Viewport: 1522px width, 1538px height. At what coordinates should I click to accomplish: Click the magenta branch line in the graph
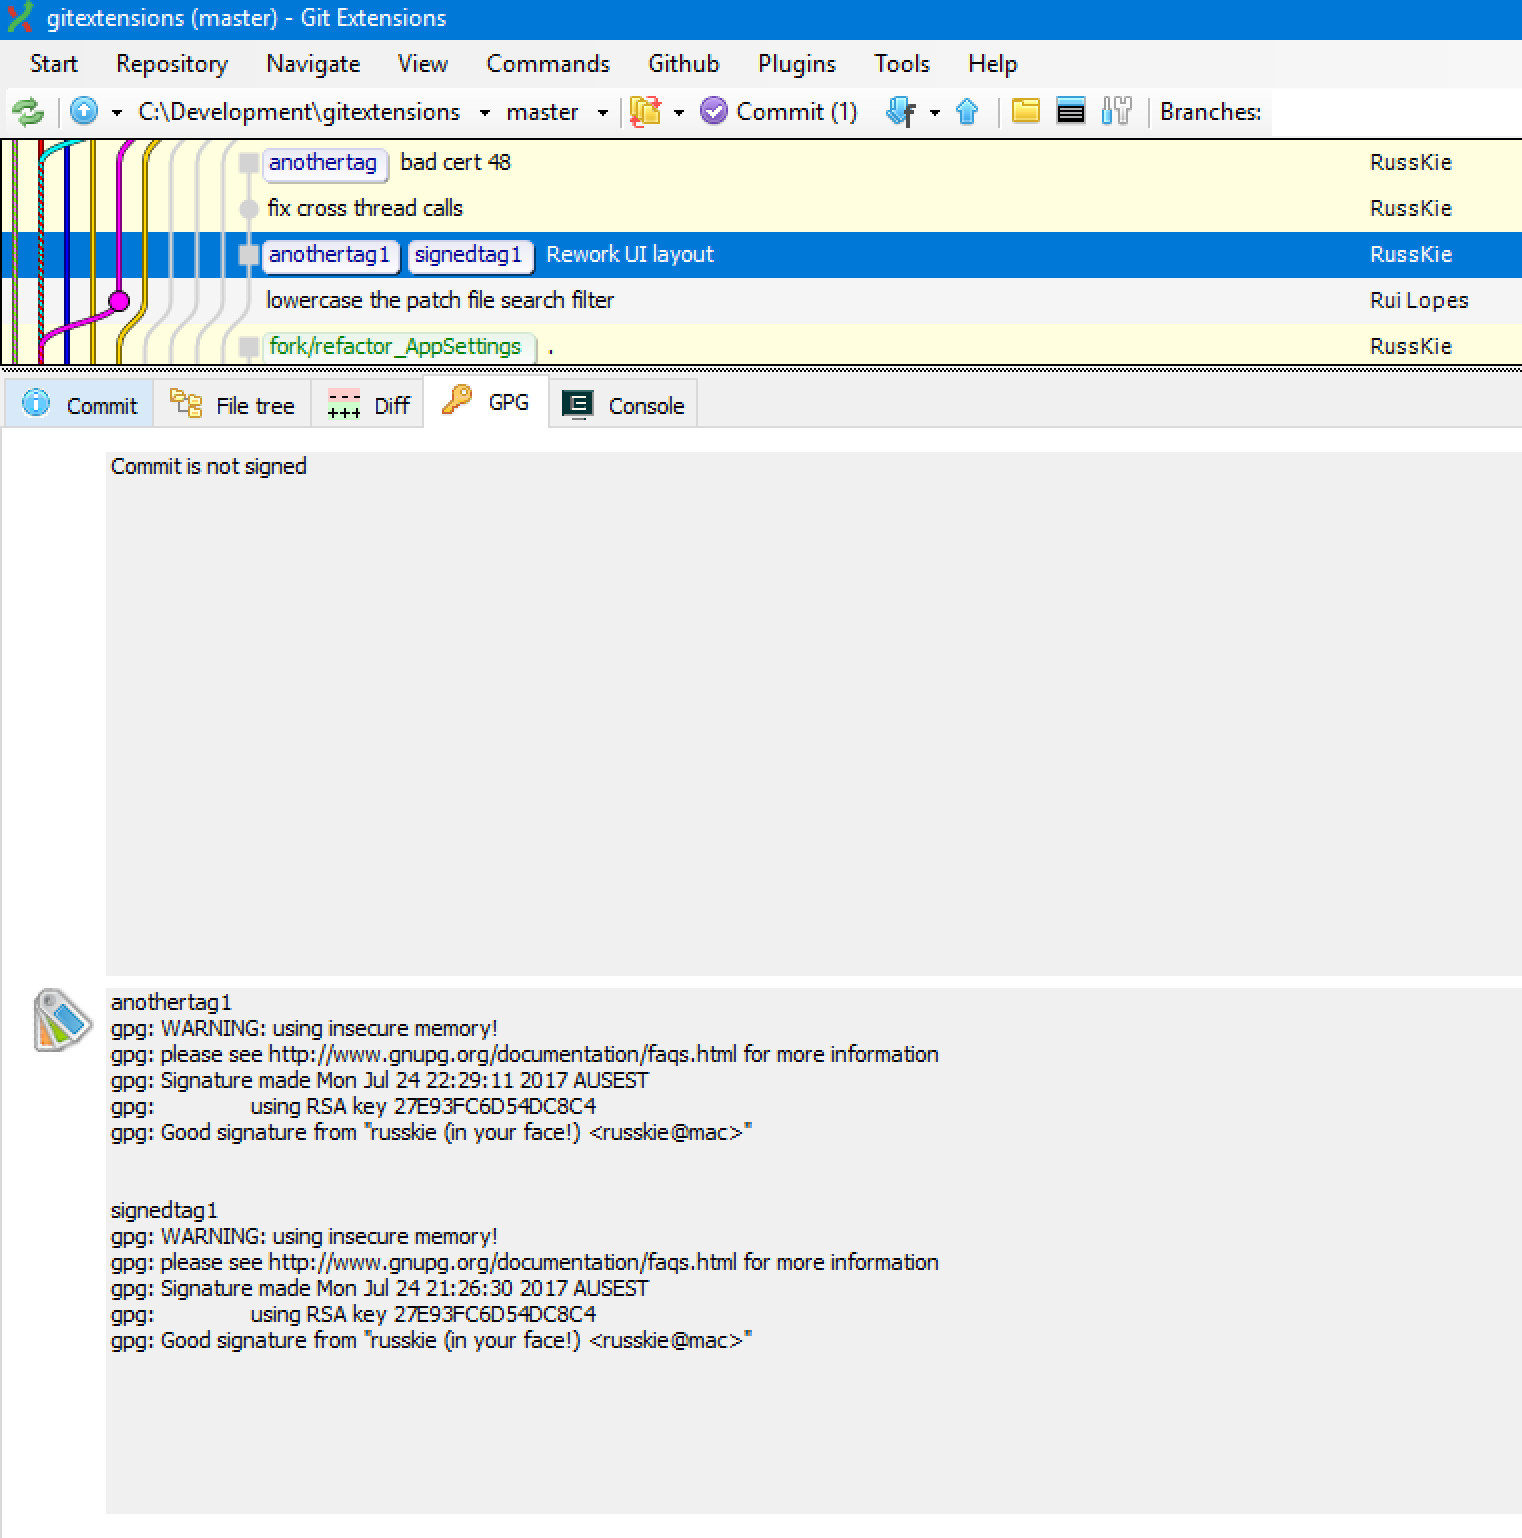pyautogui.click(x=121, y=299)
